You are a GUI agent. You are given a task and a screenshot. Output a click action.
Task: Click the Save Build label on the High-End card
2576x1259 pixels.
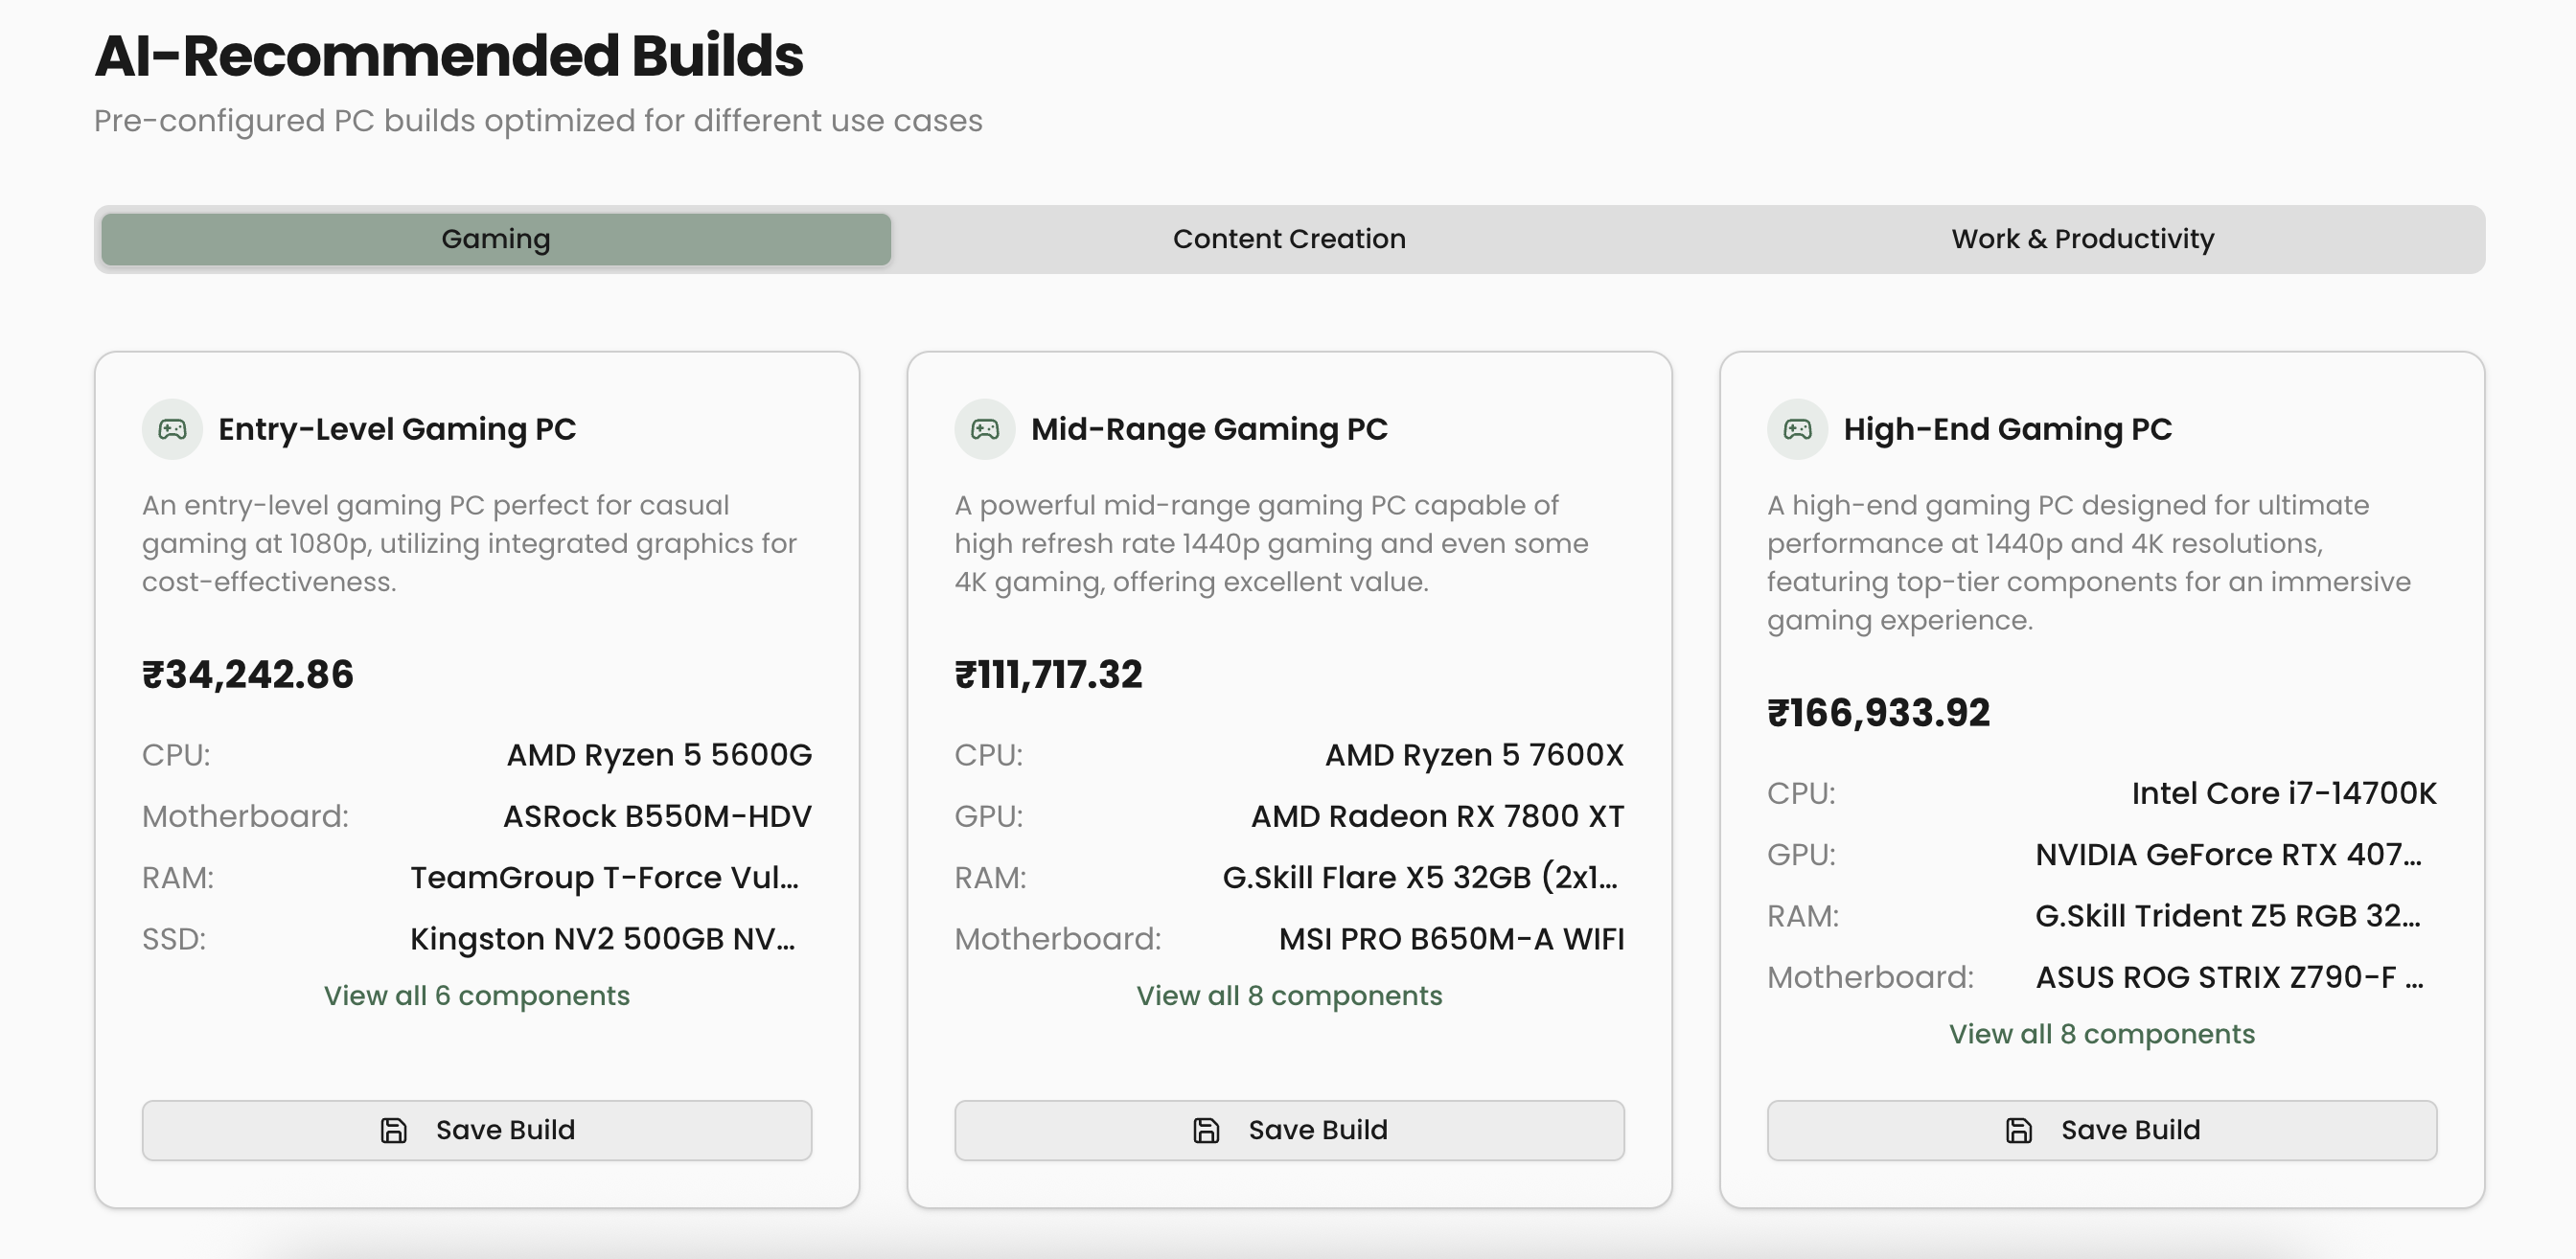[2131, 1130]
